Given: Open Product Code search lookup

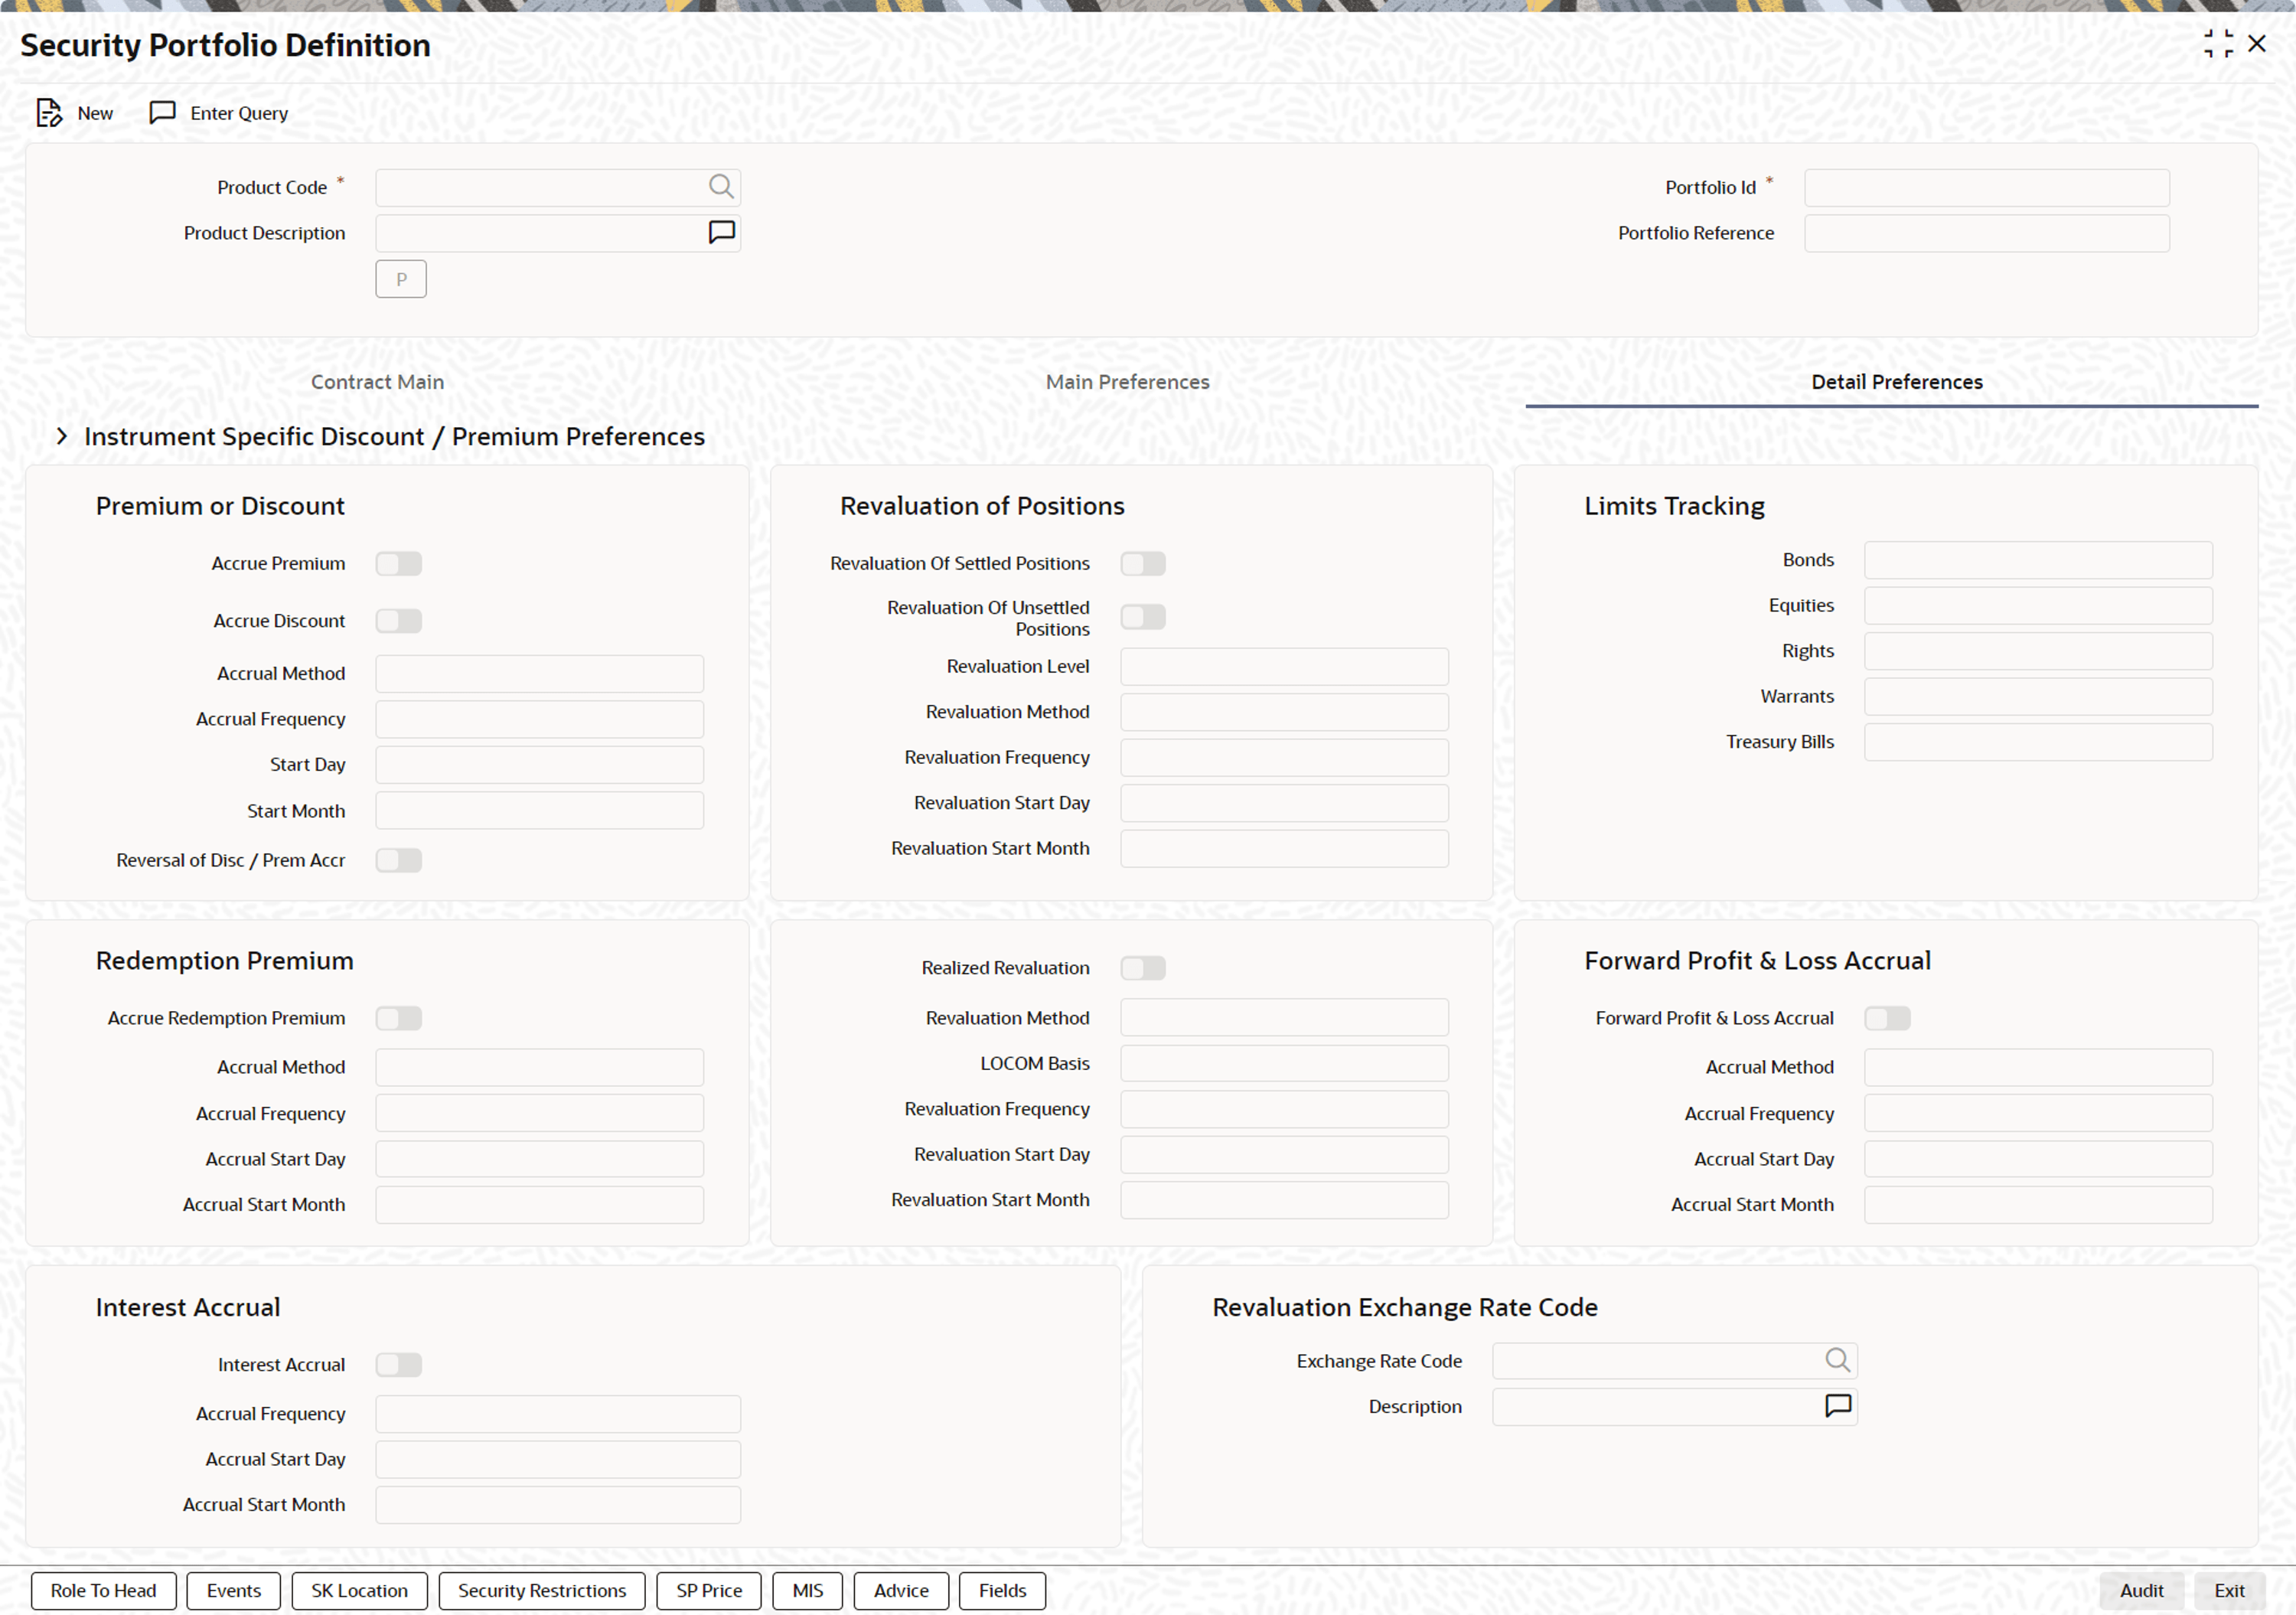Looking at the screenshot, I should 721,187.
